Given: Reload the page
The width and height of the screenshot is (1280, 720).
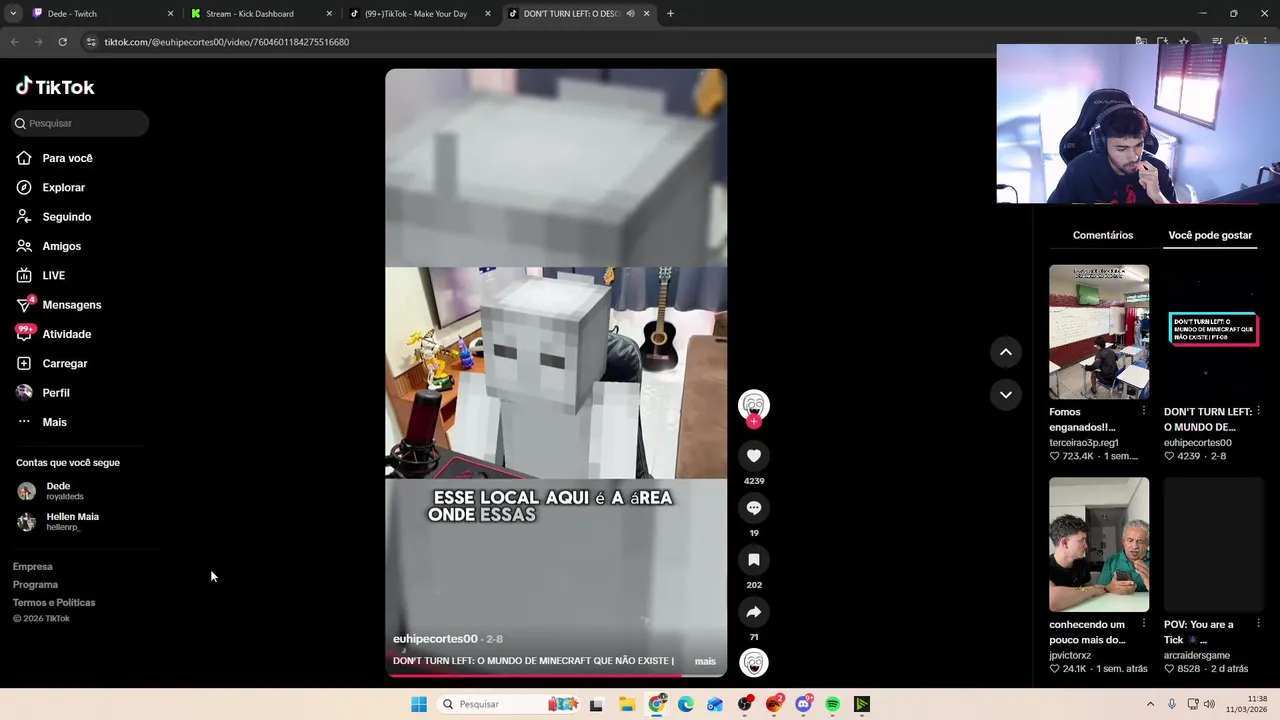Looking at the screenshot, I should 62,42.
